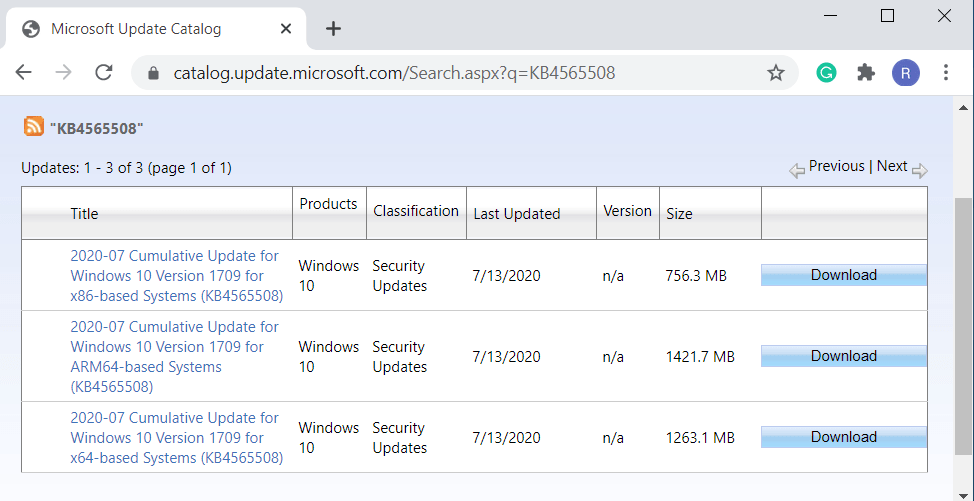
Task: Bookmark this page with the star icon
Action: pos(775,73)
